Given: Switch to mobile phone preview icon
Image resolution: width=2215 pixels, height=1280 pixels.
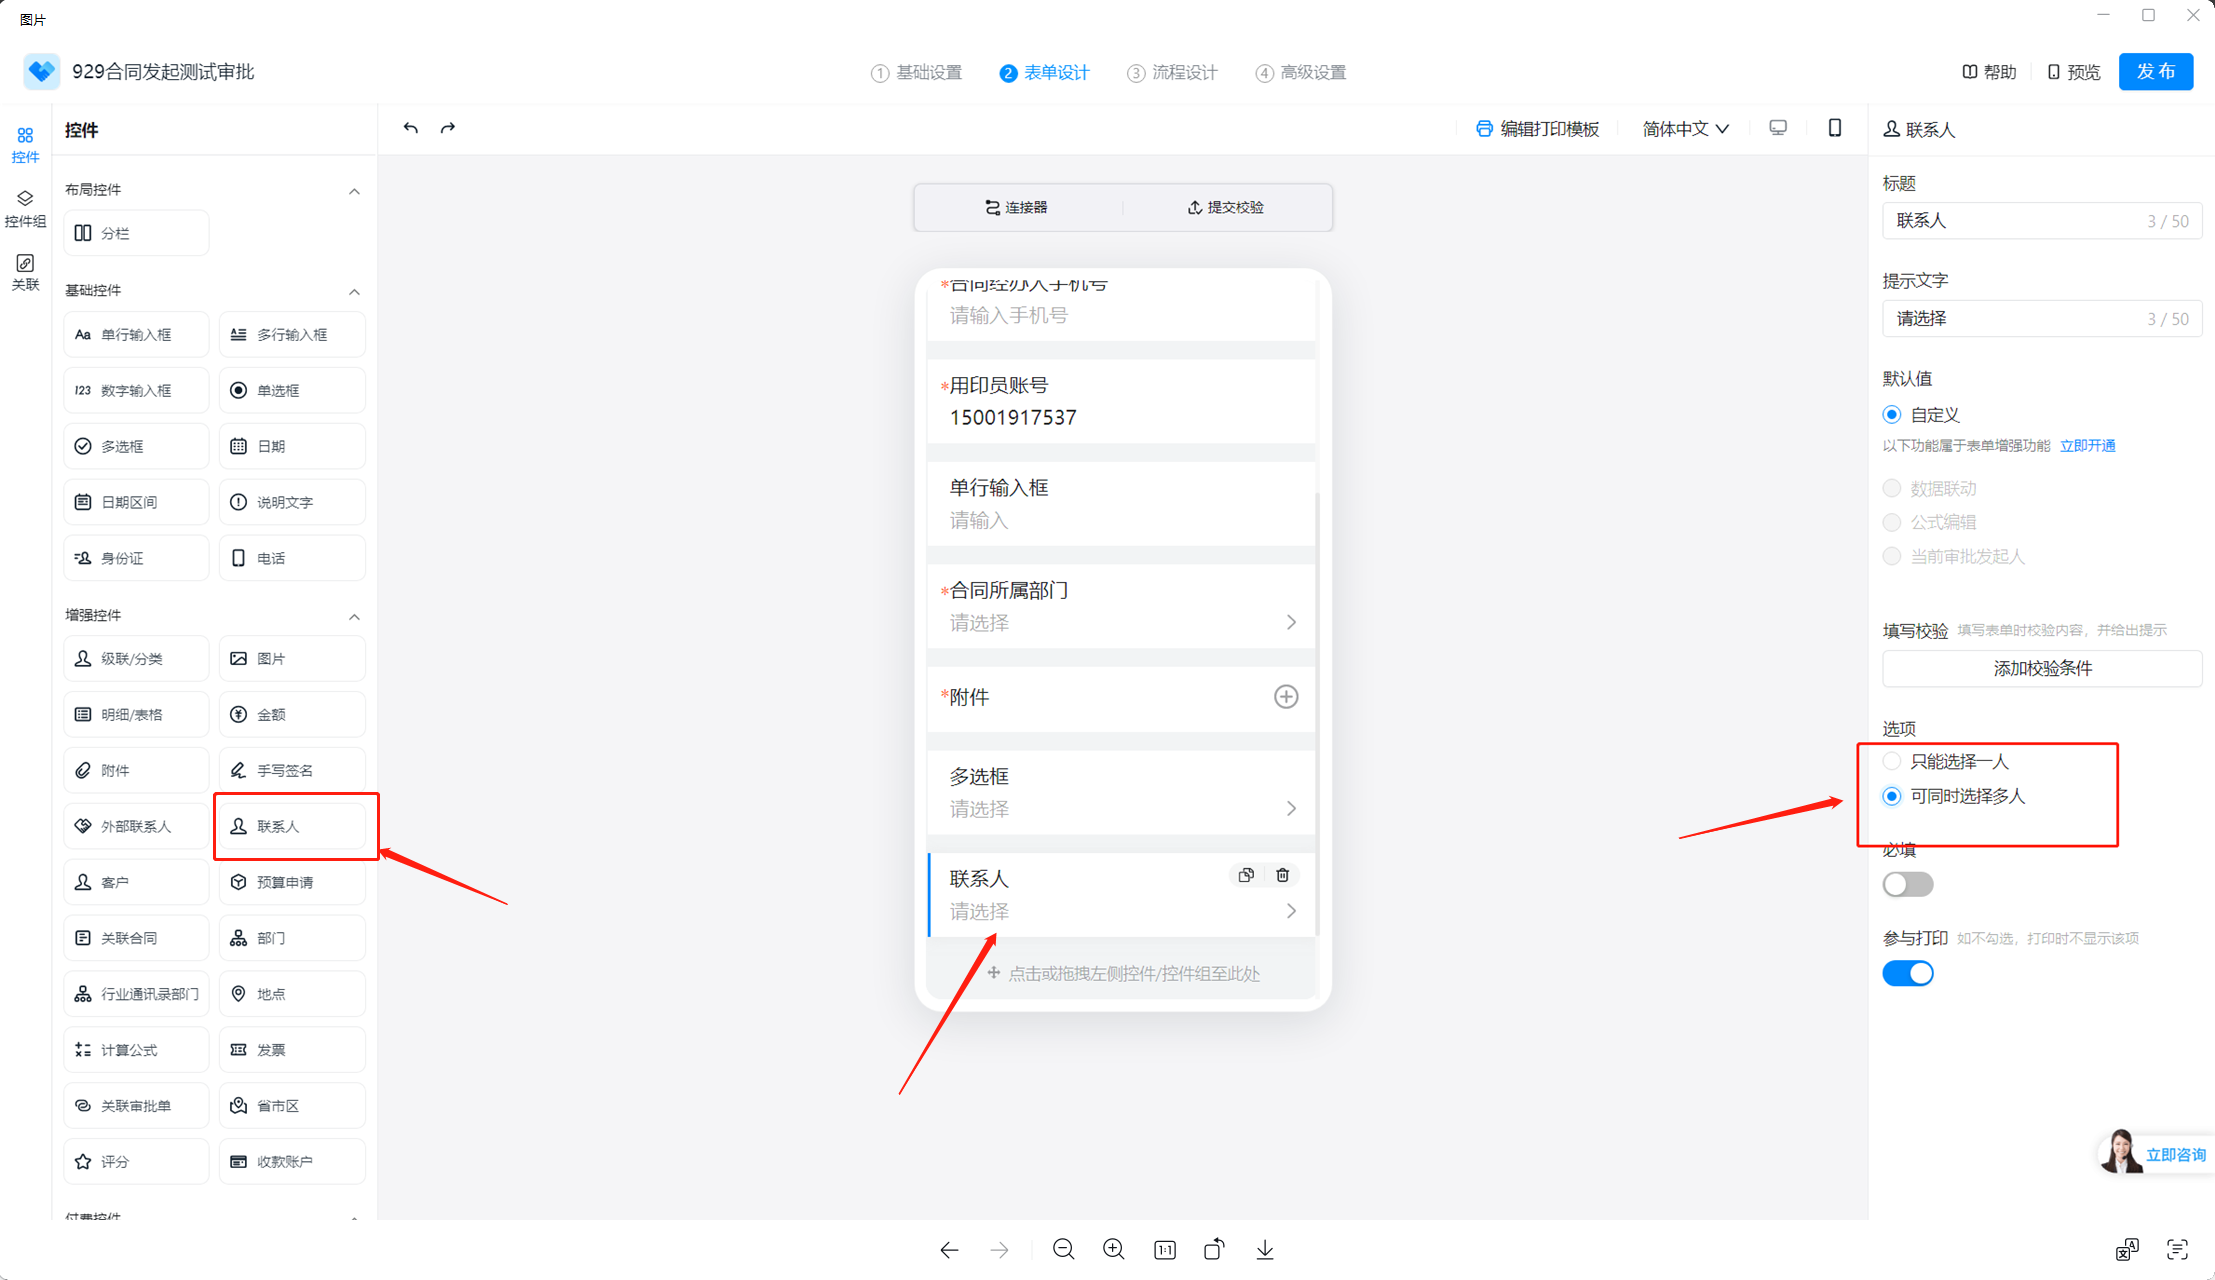Looking at the screenshot, I should tap(1834, 128).
